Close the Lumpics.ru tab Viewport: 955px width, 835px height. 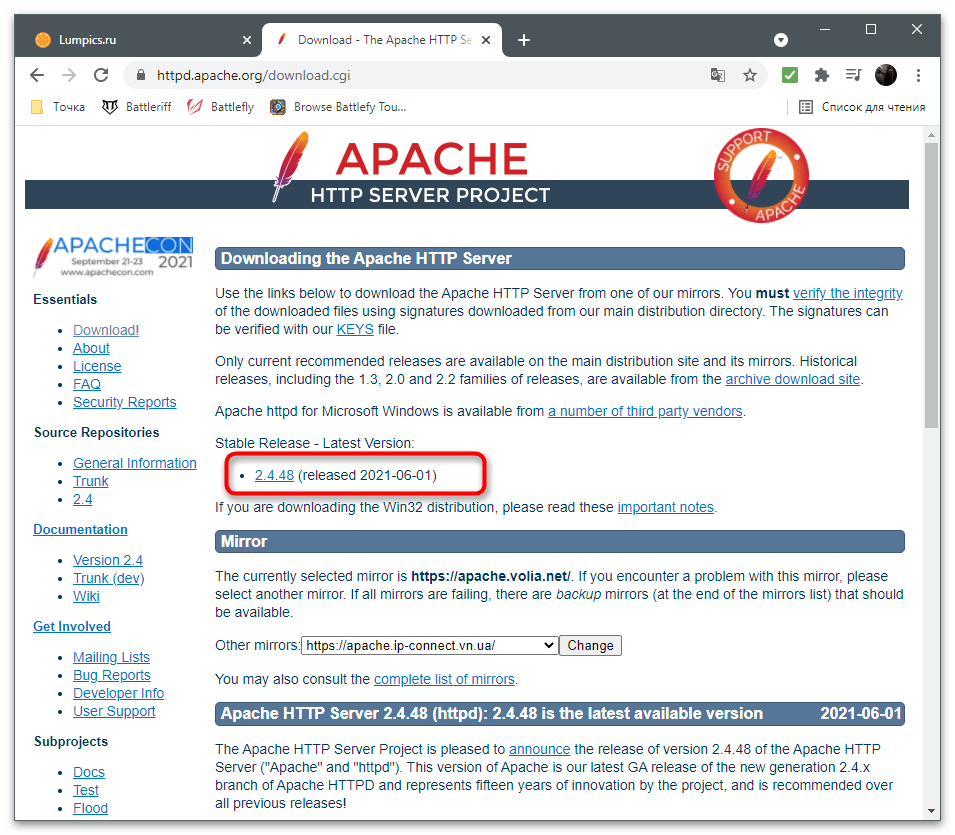click(247, 40)
